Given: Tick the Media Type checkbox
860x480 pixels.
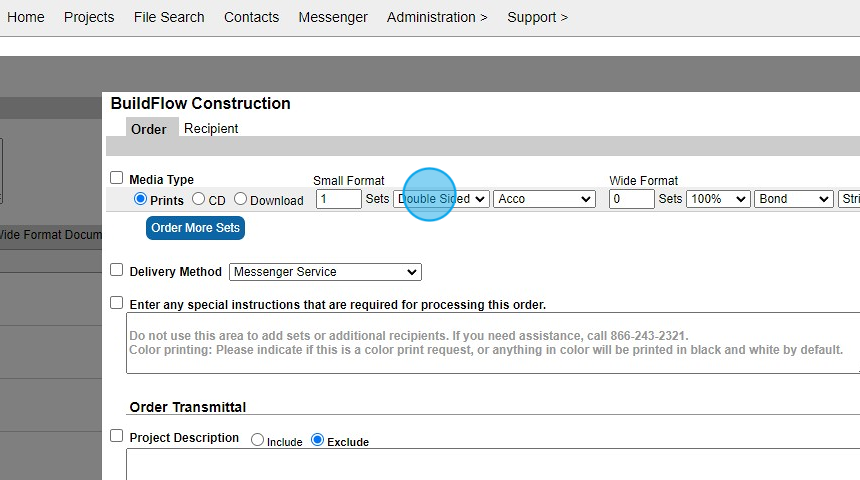Looking at the screenshot, I should click(117, 178).
